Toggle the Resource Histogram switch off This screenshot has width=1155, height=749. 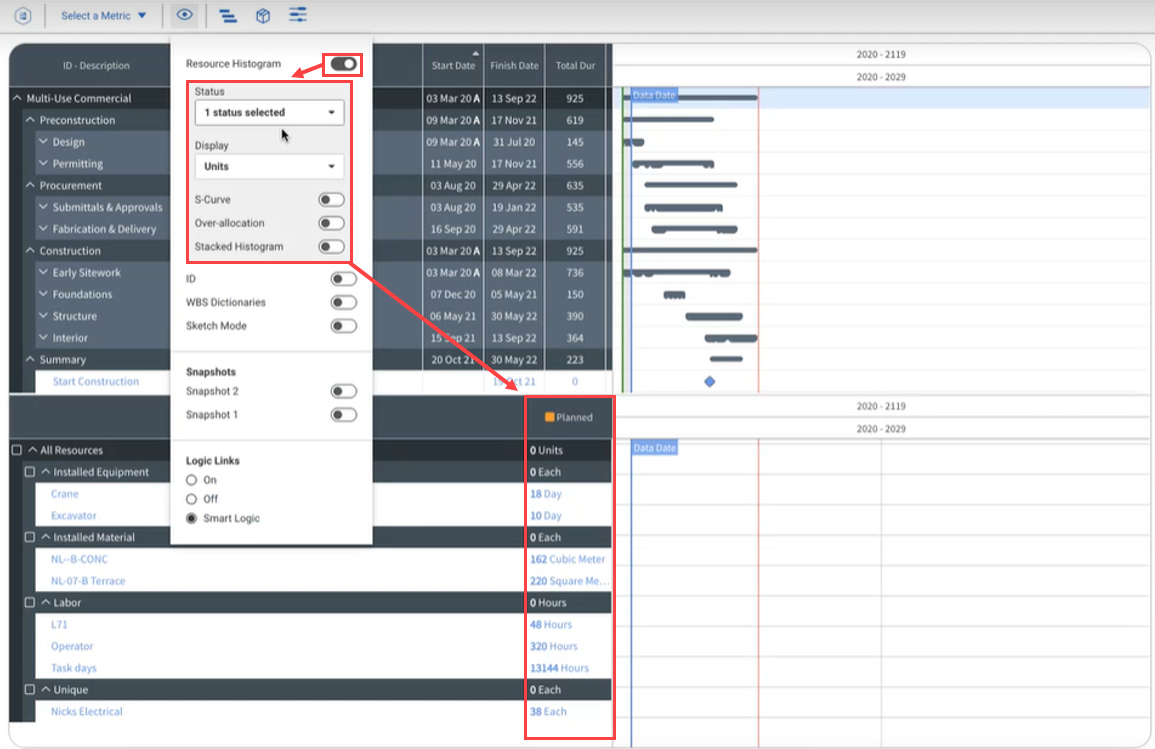pos(343,63)
